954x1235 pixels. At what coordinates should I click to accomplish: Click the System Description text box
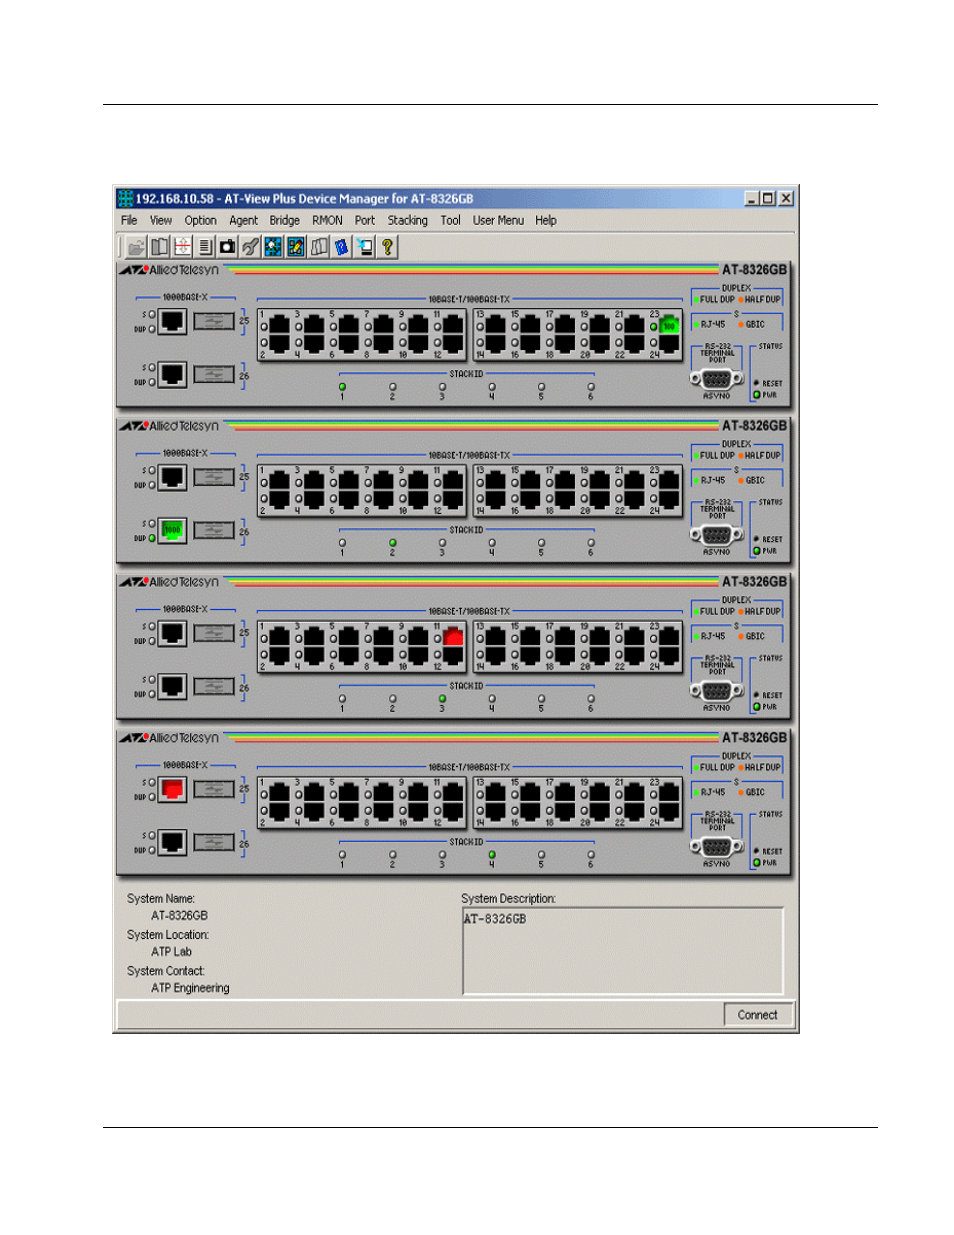(623, 951)
